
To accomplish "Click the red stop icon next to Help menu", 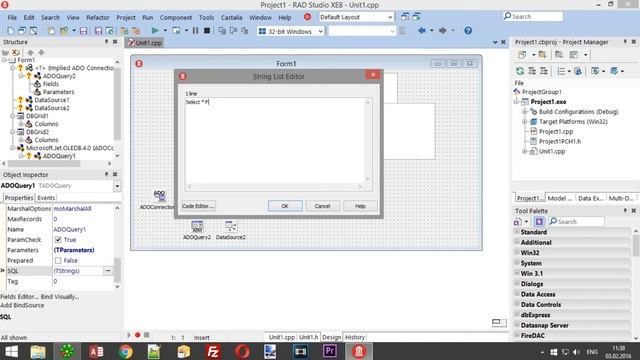I will click(307, 17).
